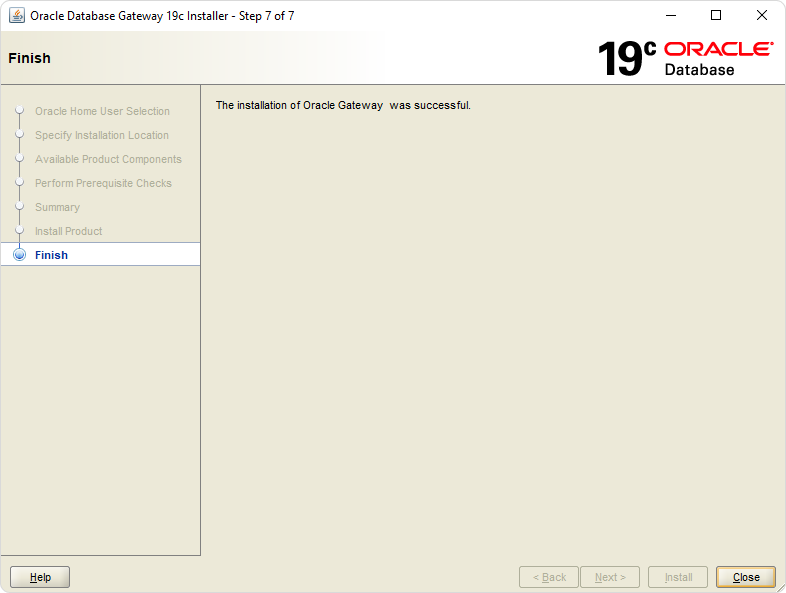The width and height of the screenshot is (786, 593).
Task: Maximize the installer window
Action: click(x=716, y=16)
